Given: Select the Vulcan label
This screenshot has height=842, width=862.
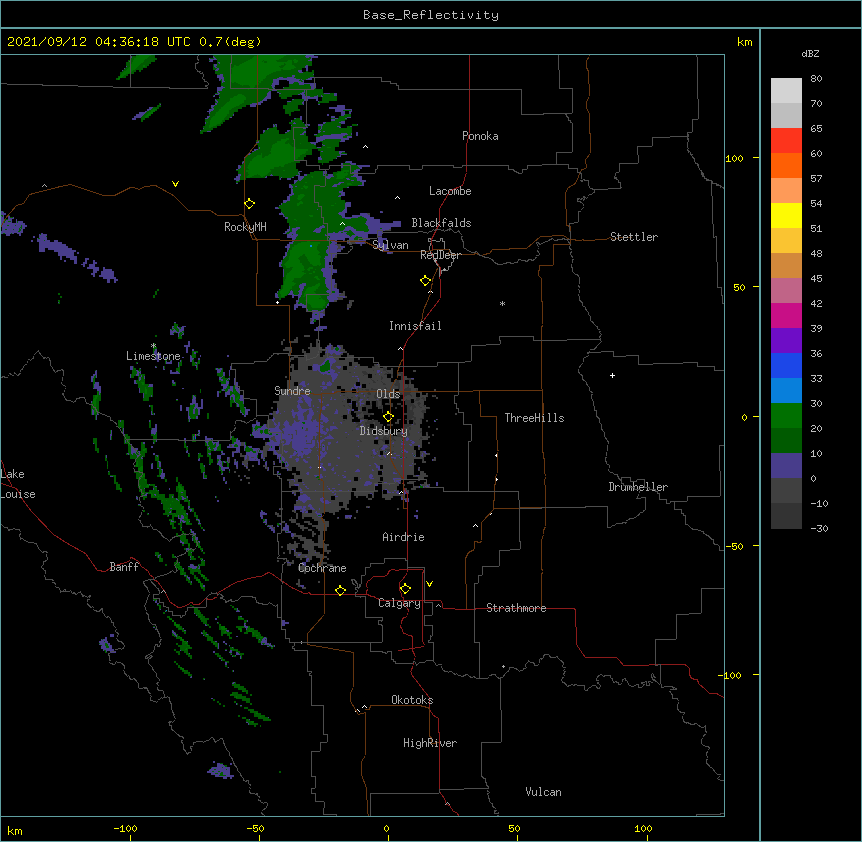Looking at the screenshot, I should click(543, 792).
